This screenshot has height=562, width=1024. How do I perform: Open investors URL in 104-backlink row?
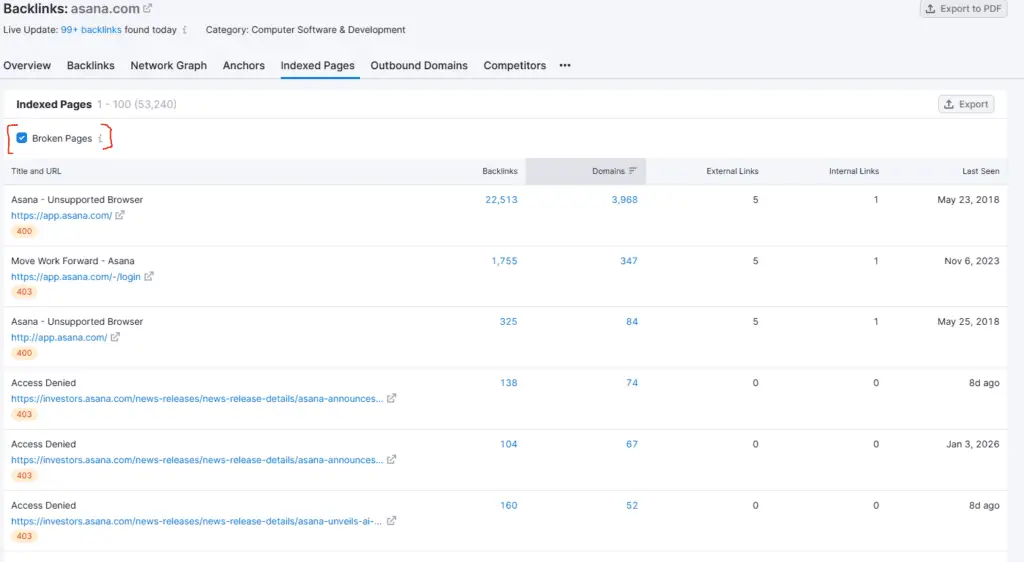(x=197, y=460)
